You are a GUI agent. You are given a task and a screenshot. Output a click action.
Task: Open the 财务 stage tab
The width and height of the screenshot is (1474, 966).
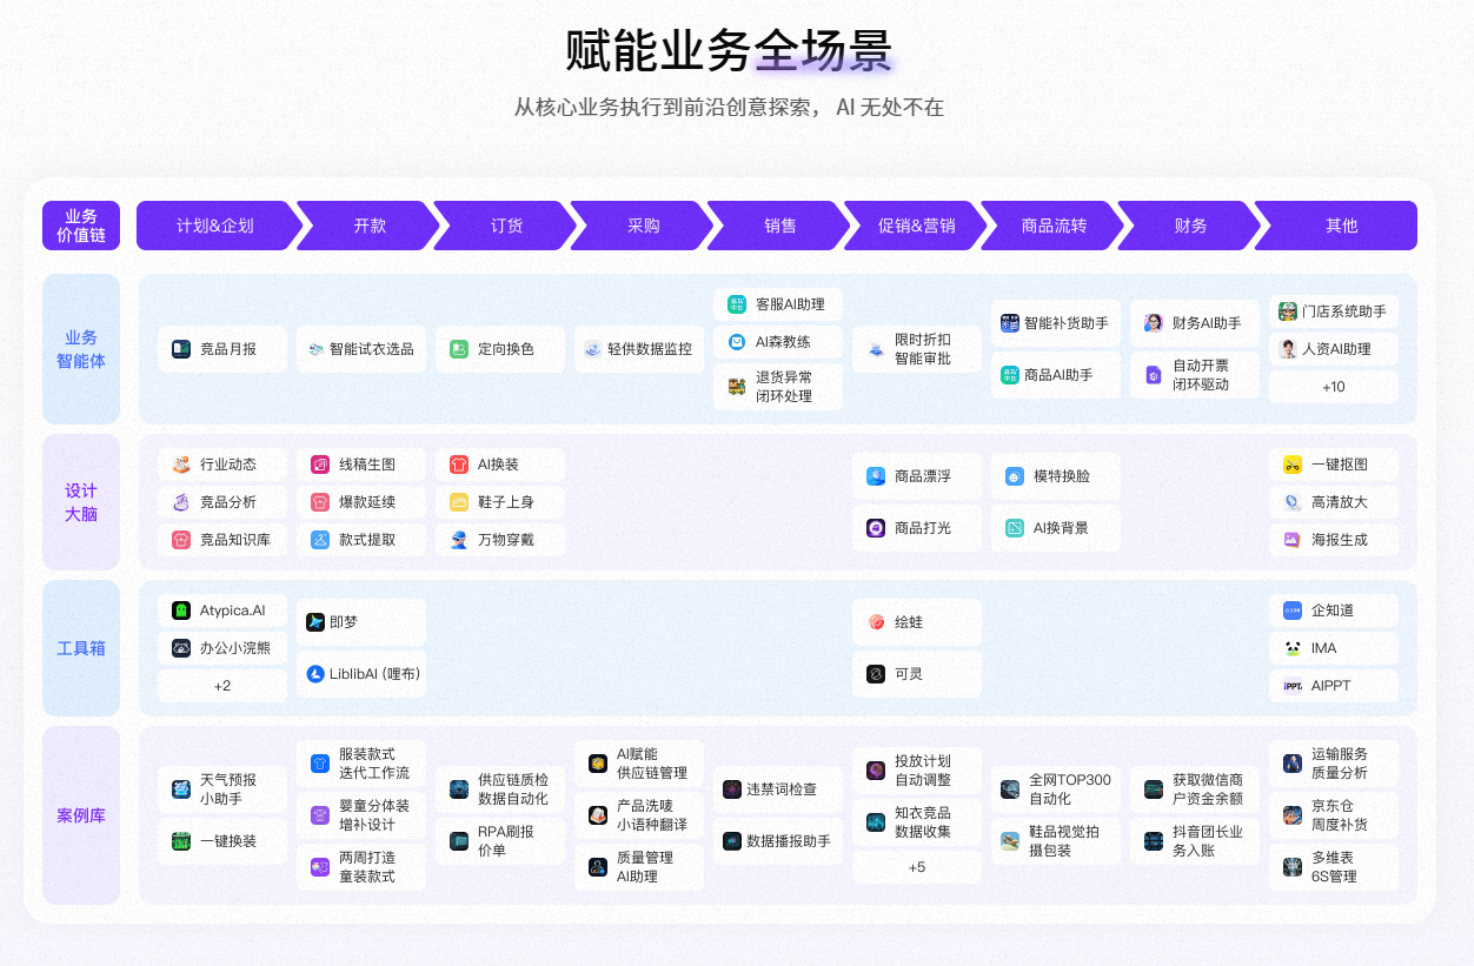point(1190,226)
